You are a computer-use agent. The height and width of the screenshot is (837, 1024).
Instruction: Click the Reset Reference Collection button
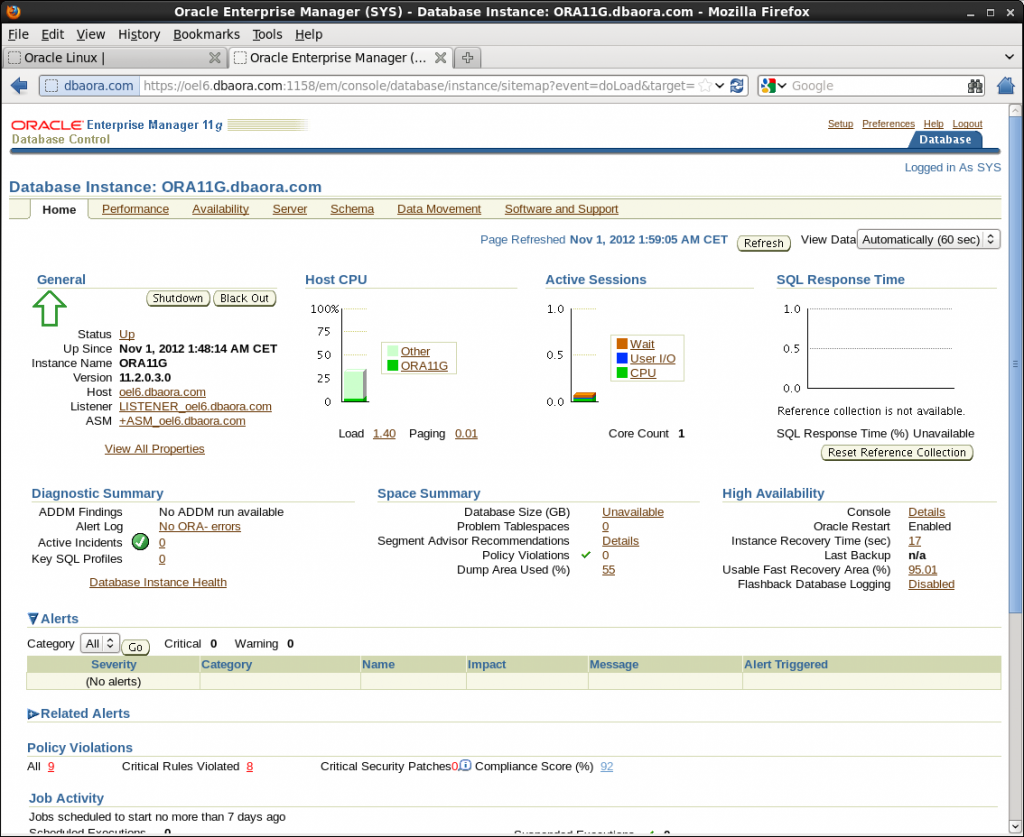point(896,452)
